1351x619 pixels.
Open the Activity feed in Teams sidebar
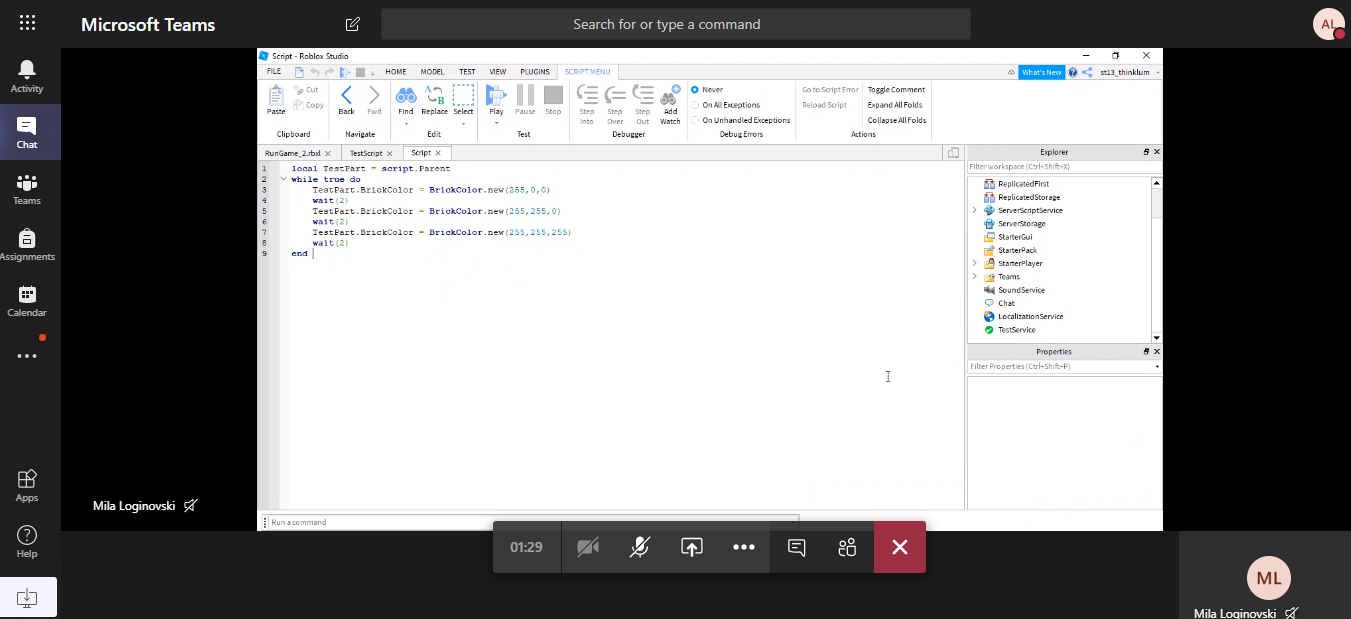(27, 76)
